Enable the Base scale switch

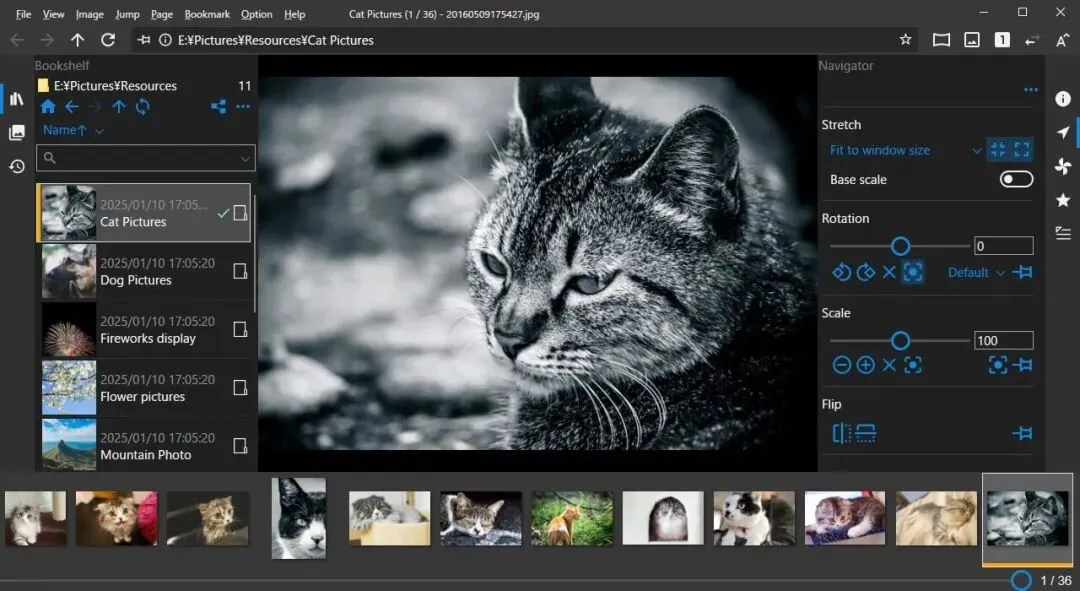[1016, 179]
